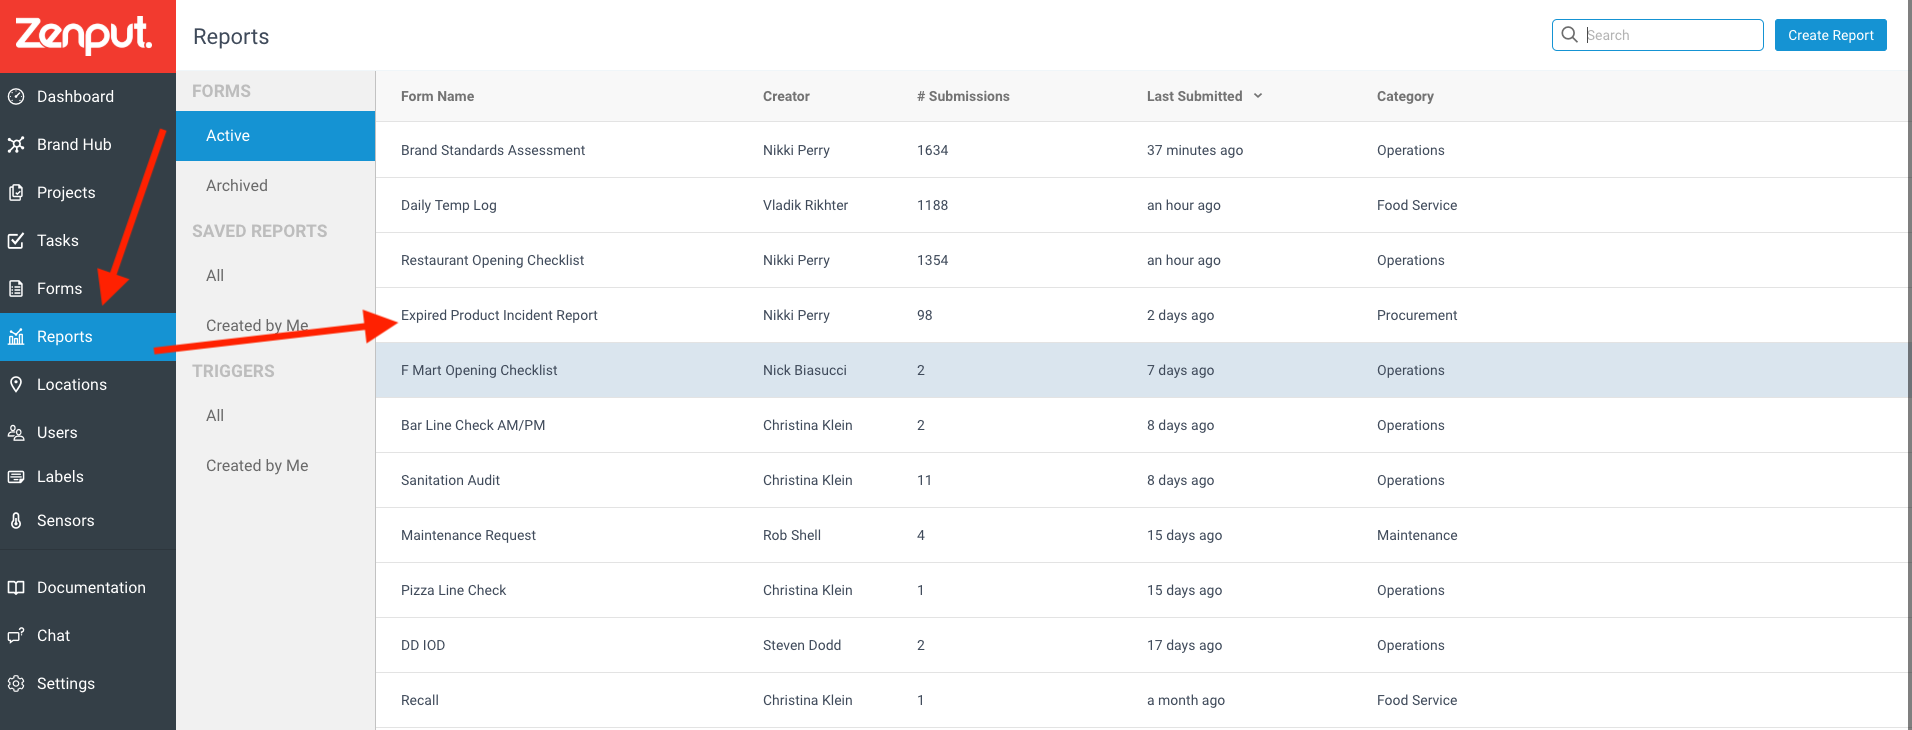Select Active under Forms
The height and width of the screenshot is (730, 1912).
[x=276, y=136]
